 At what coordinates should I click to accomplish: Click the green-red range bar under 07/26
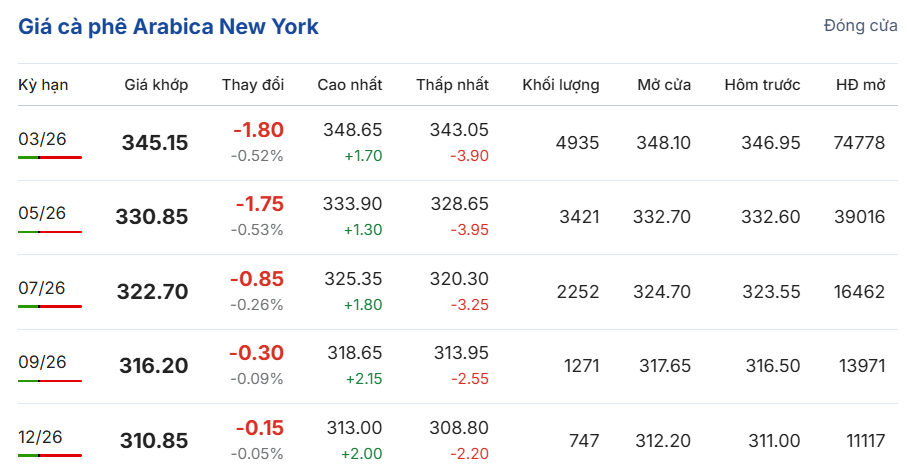click(50, 306)
